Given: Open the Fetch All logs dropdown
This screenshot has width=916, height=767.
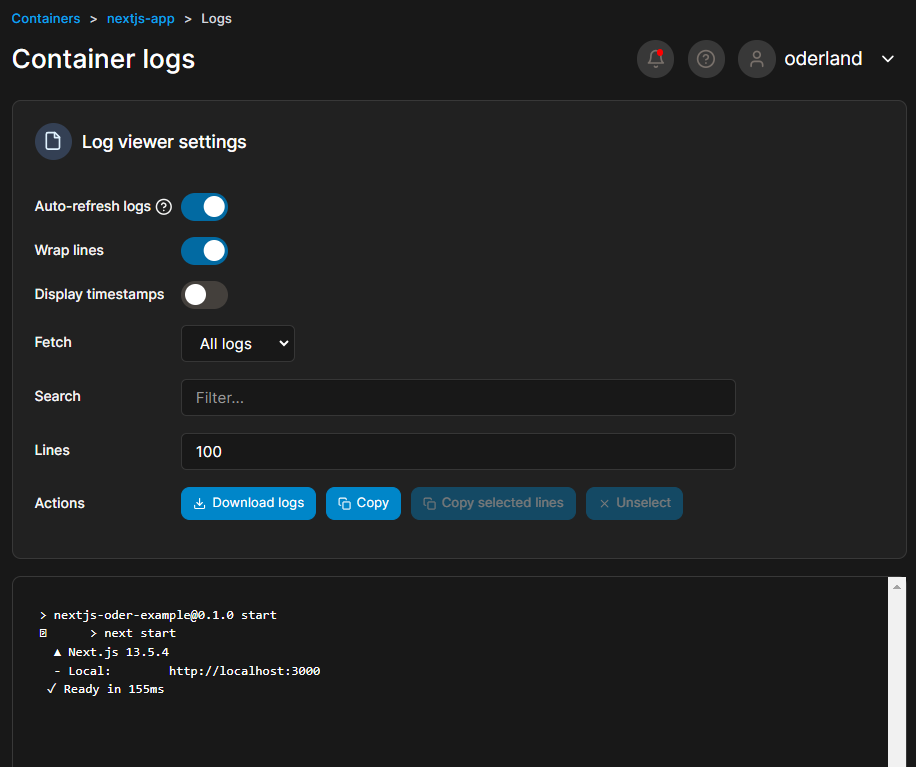Looking at the screenshot, I should pyautogui.click(x=238, y=343).
